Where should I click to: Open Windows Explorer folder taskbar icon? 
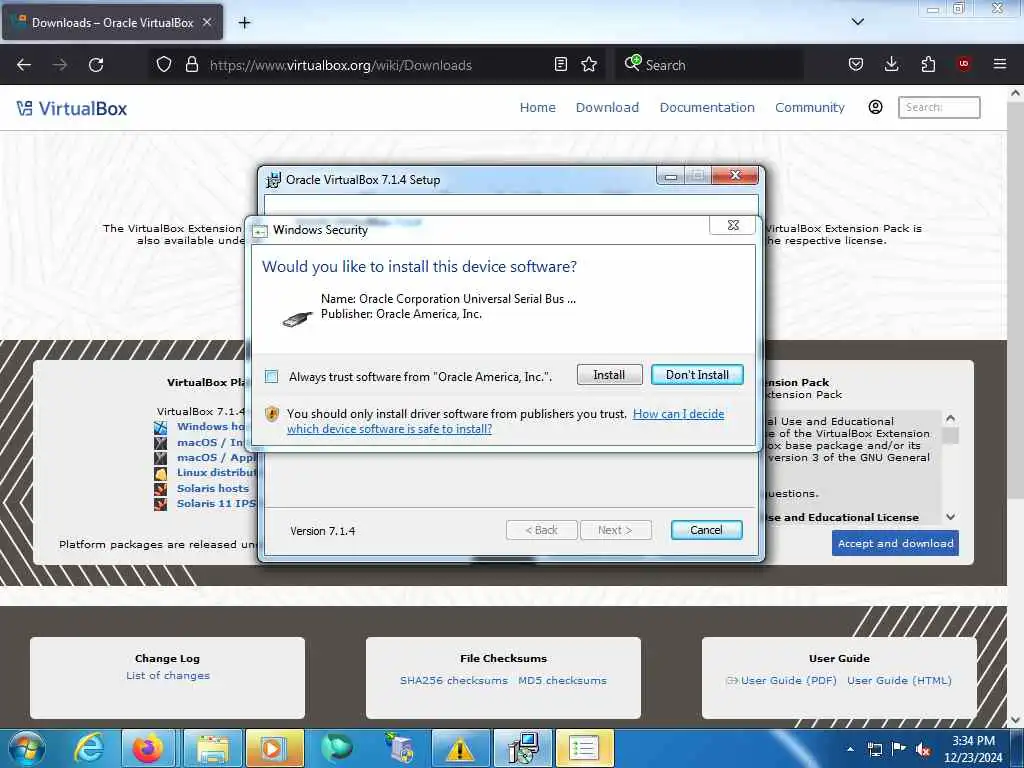tap(212, 748)
